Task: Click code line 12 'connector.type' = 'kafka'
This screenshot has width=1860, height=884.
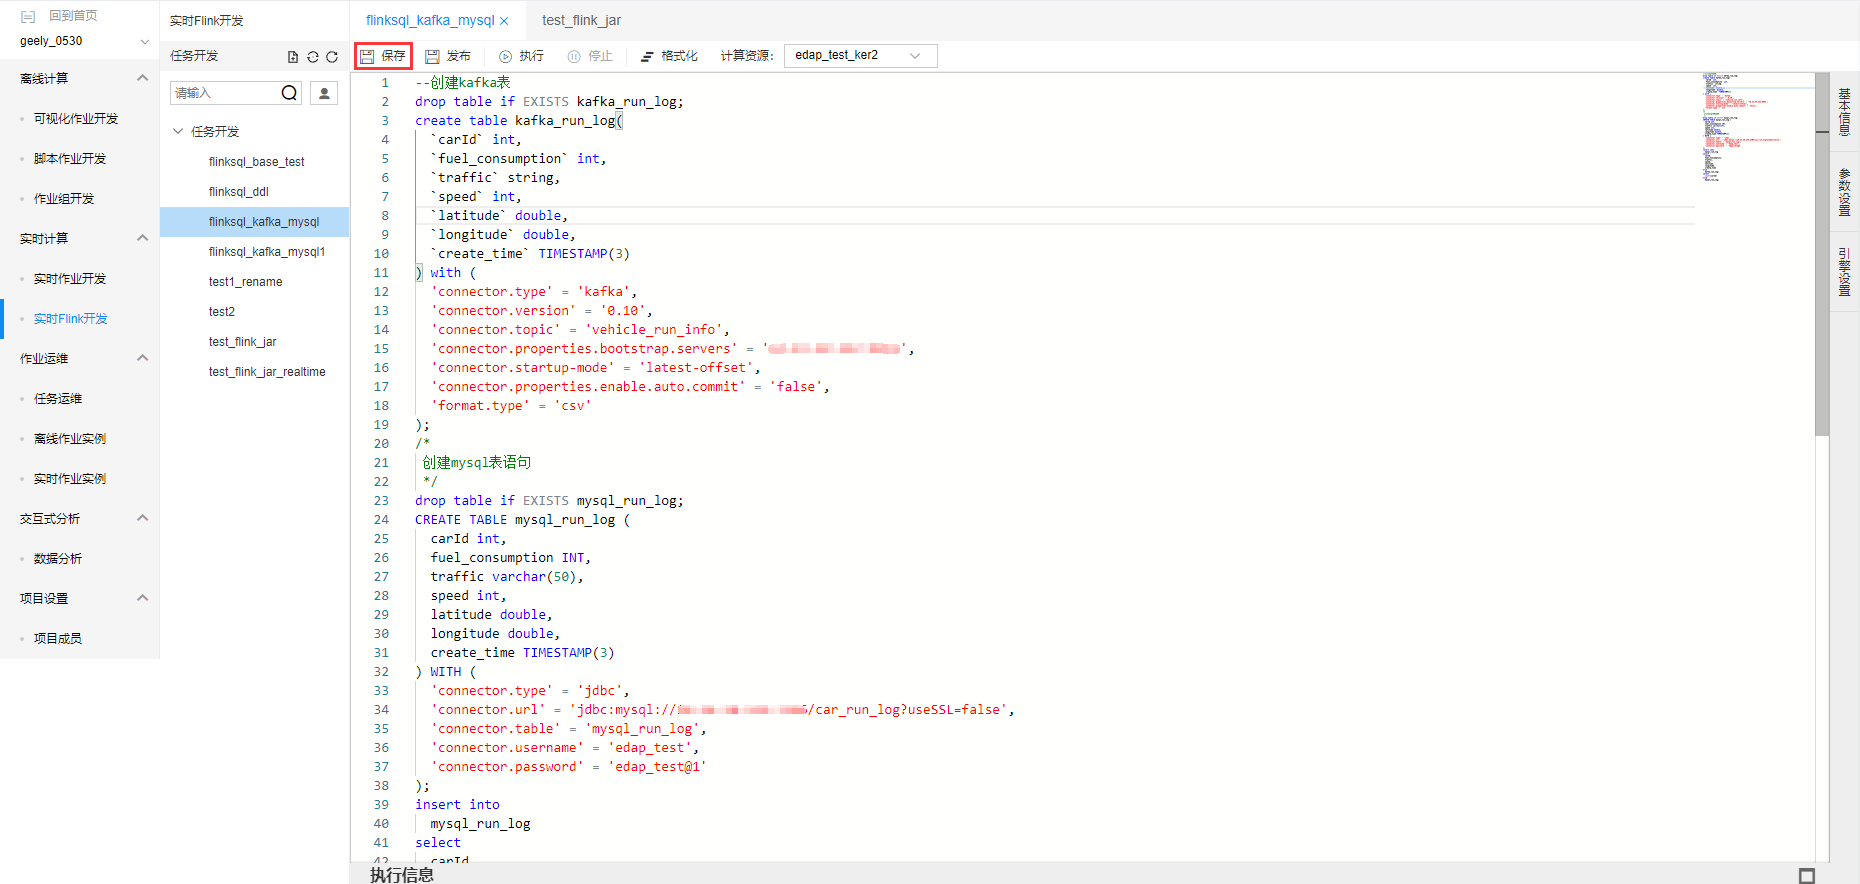Action: point(534,292)
